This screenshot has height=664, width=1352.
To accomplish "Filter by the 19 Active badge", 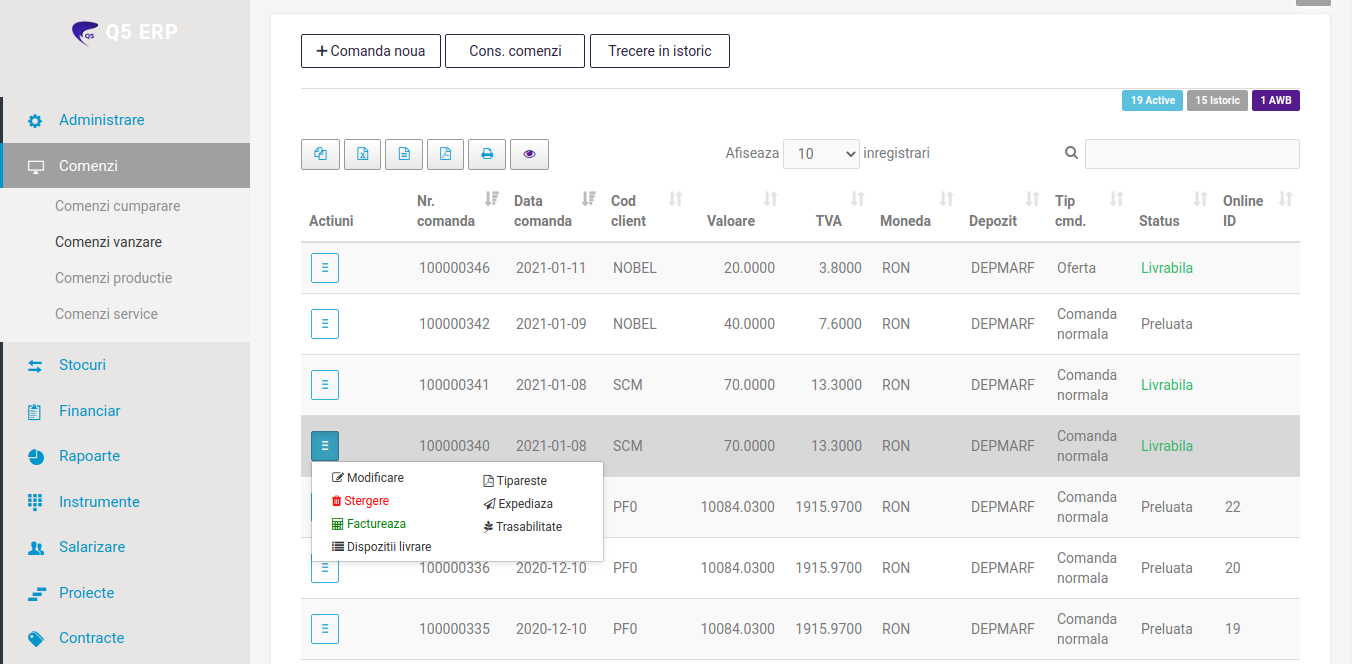I will click(1152, 101).
